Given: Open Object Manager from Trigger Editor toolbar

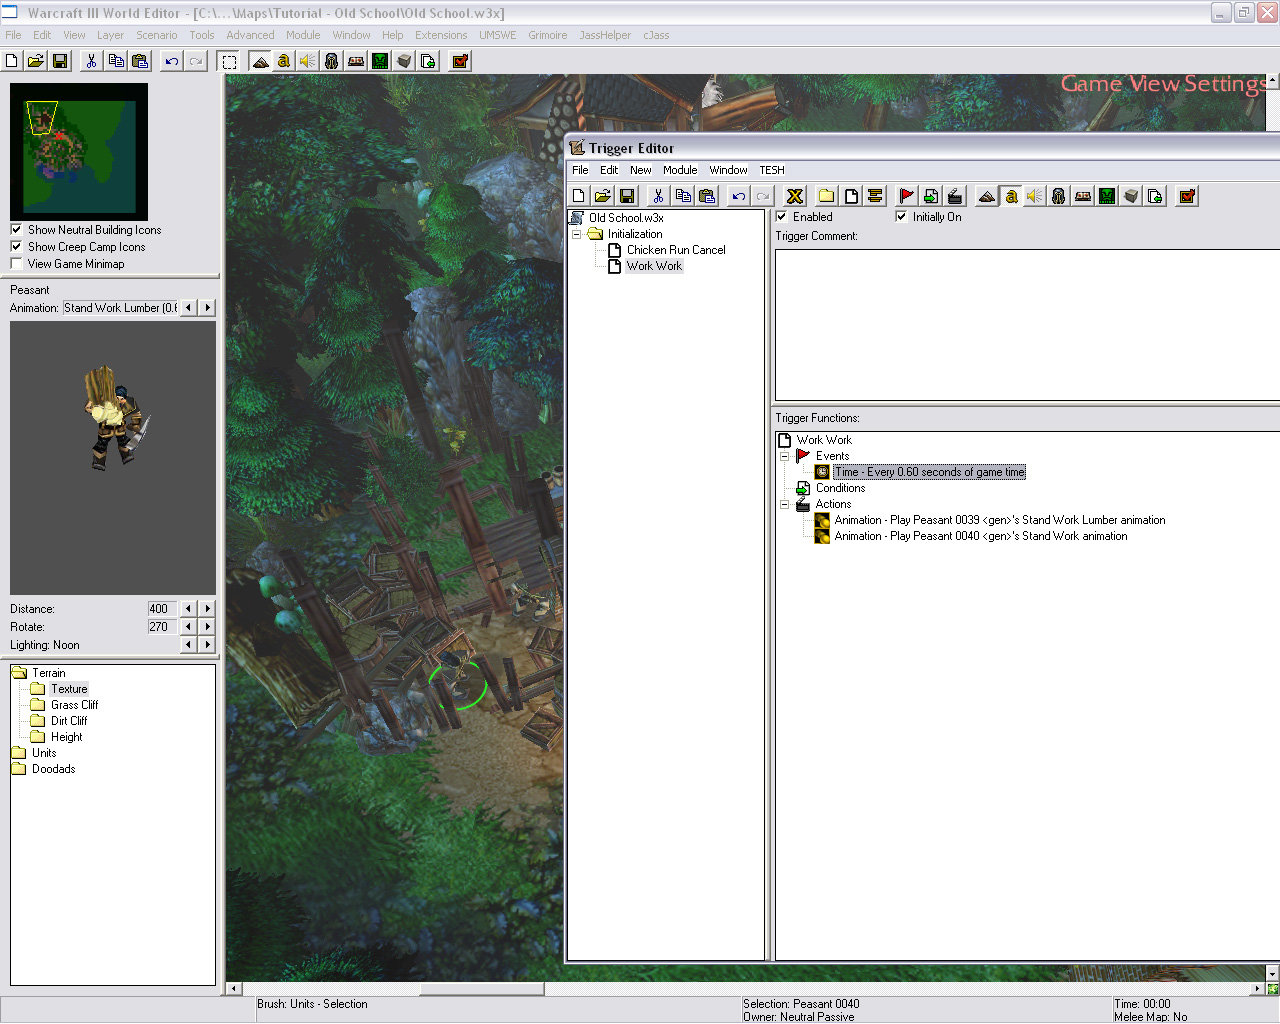Looking at the screenshot, I should (1131, 196).
